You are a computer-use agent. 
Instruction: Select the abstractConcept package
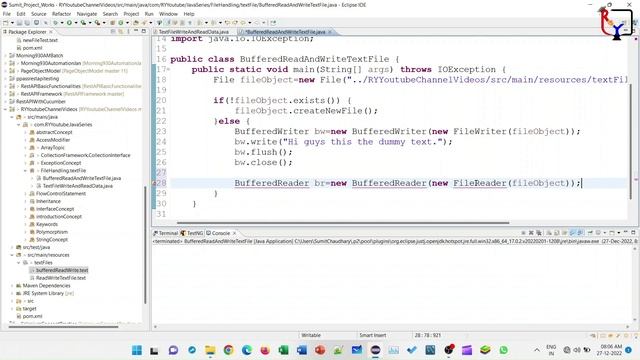tap(54, 132)
